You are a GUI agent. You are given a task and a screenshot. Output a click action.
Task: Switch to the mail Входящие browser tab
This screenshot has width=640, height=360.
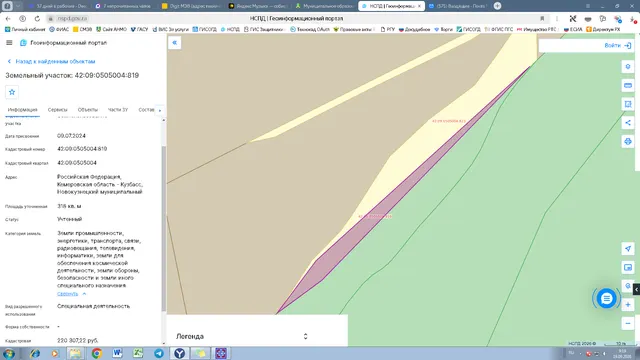(x=458, y=6)
